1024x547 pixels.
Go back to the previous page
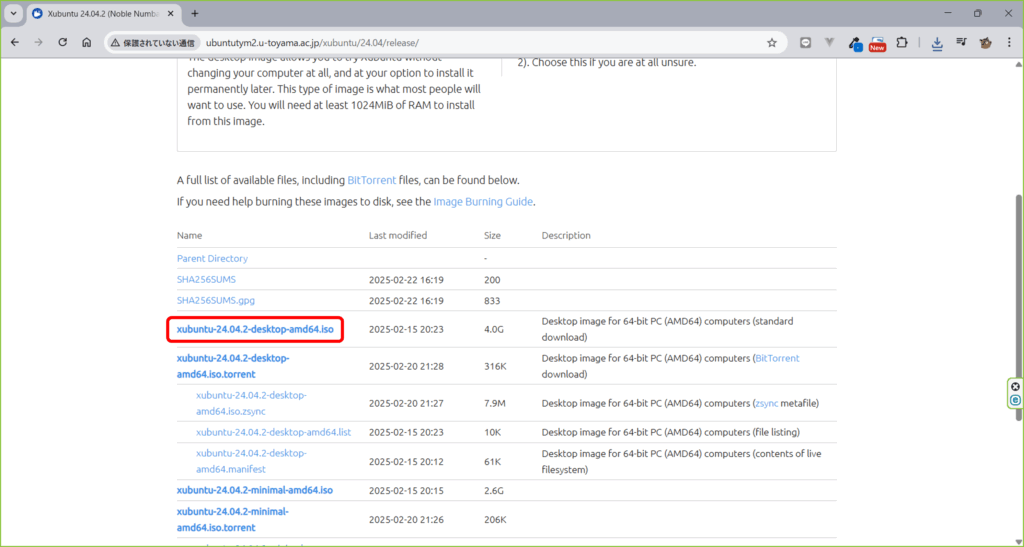pyautogui.click(x=15, y=42)
